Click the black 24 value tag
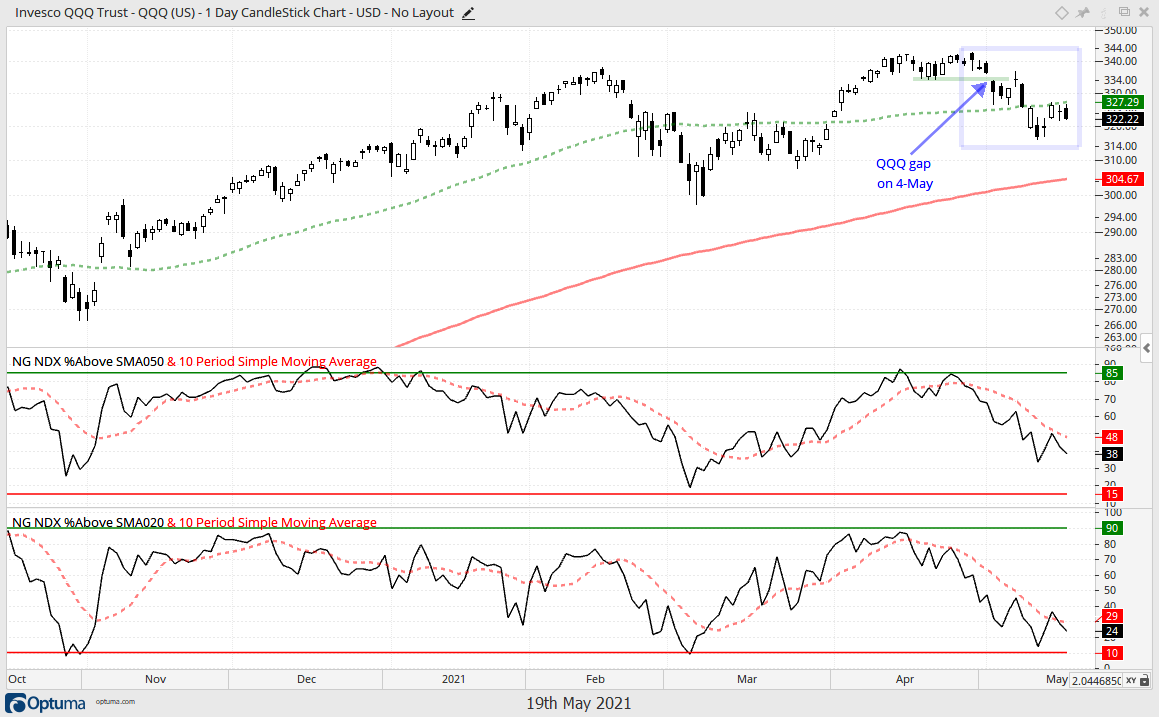1159x717 pixels. point(1112,631)
